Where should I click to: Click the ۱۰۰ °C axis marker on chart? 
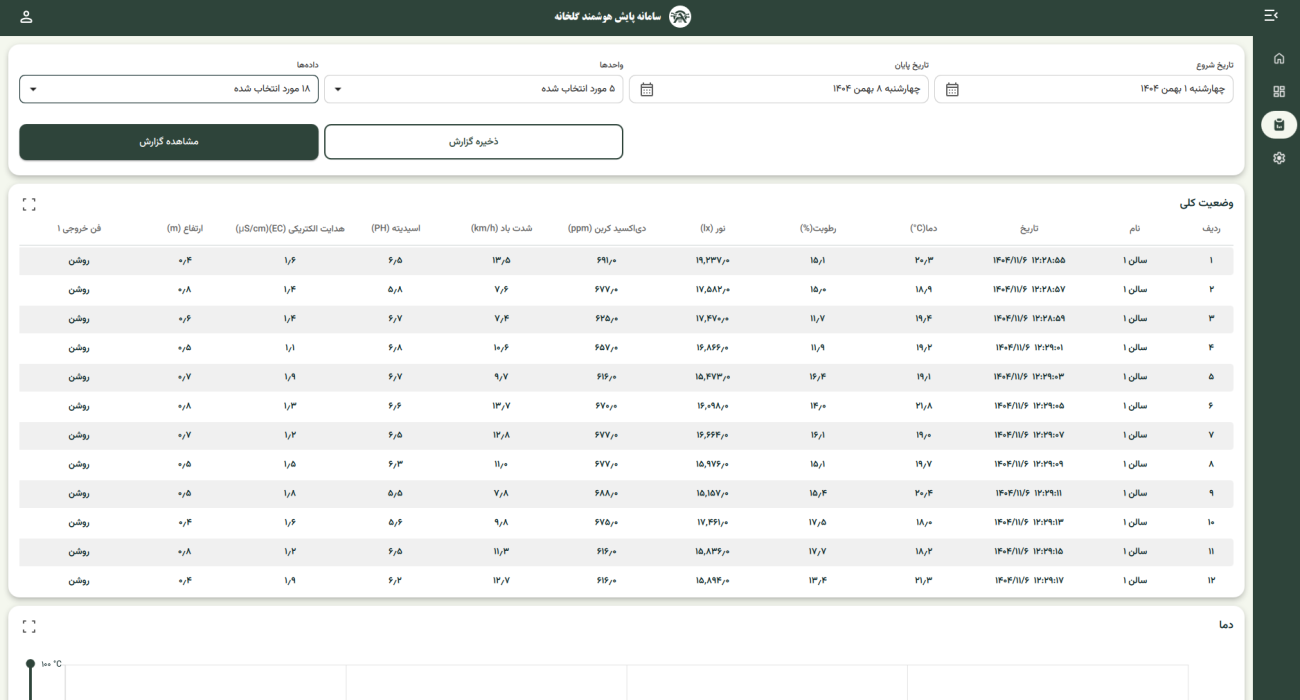pyautogui.click(x=52, y=663)
